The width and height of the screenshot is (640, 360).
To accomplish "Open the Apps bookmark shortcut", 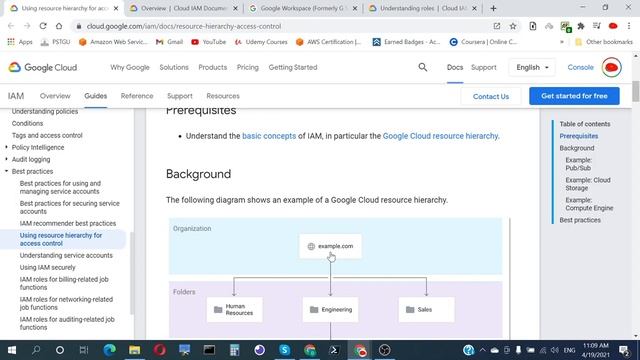I will click(x=20, y=42).
